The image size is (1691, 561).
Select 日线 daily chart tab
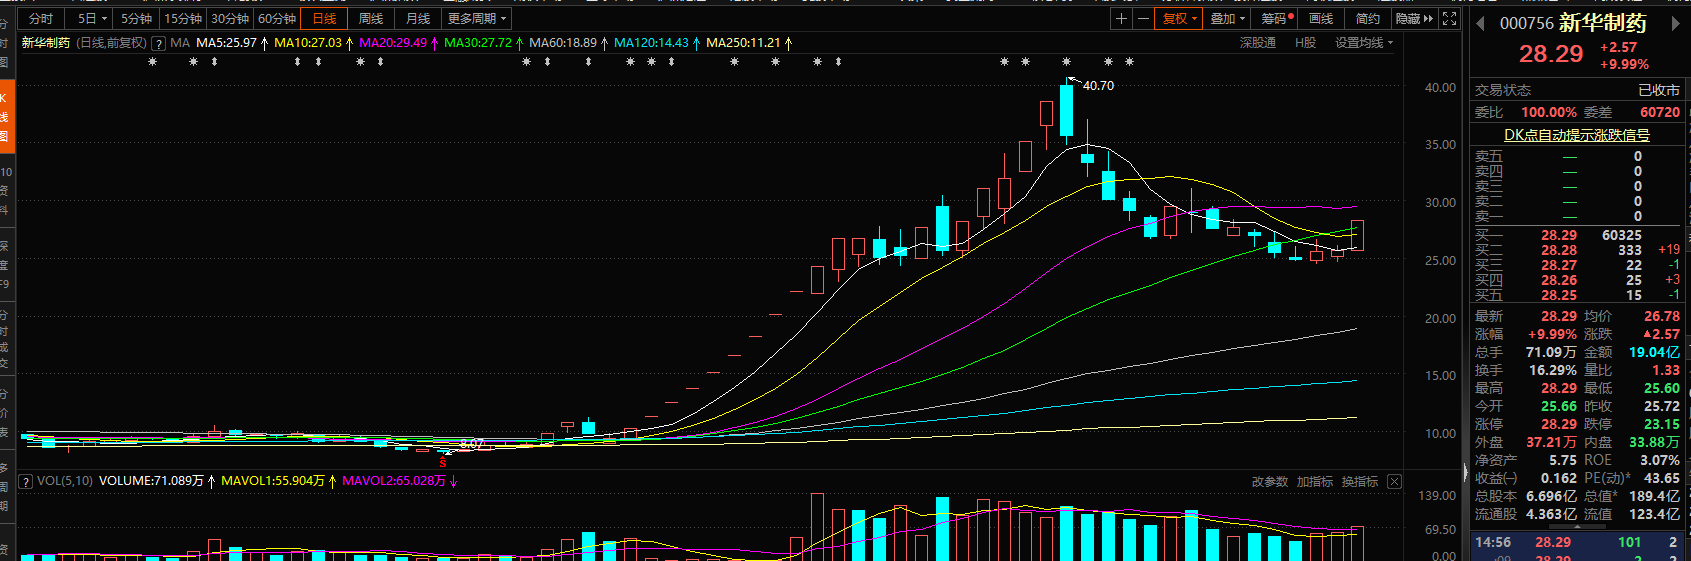pos(324,19)
